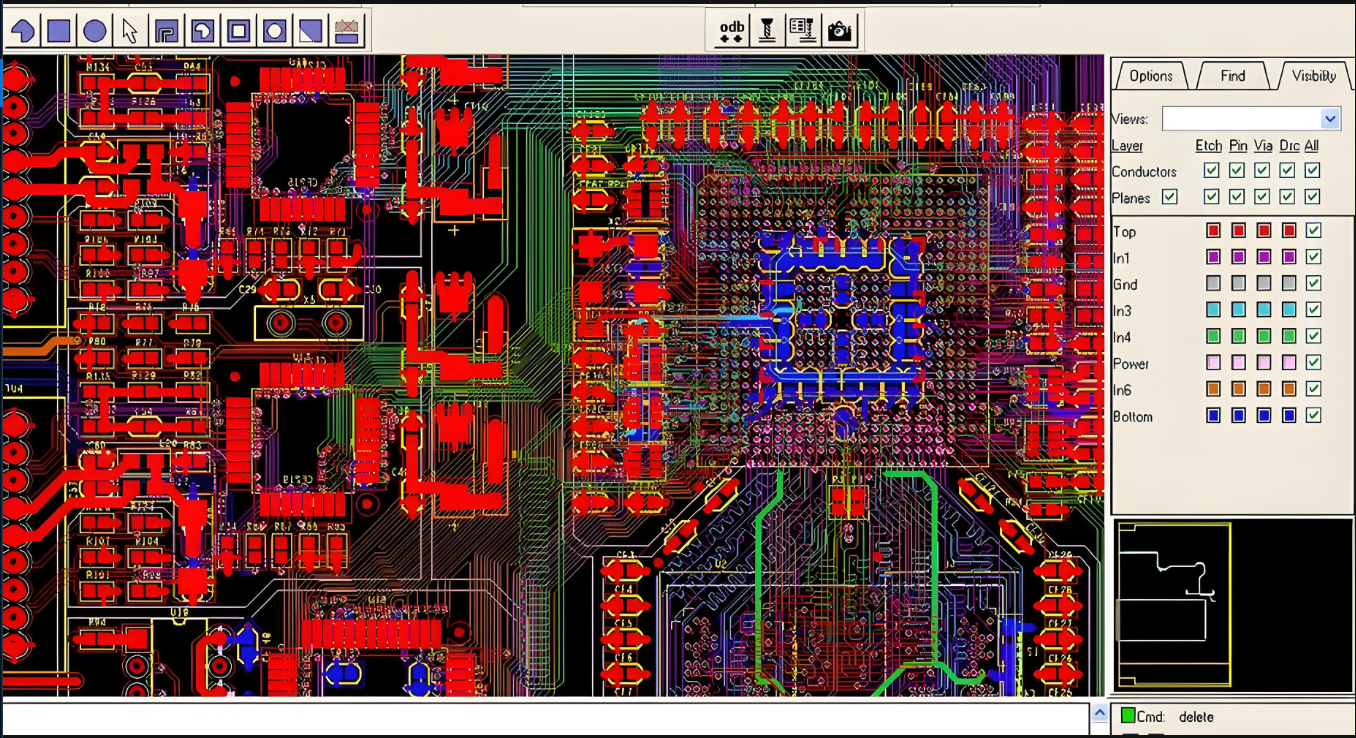Click the delete shape icon with red X
This screenshot has width=1356, height=738.
click(346, 31)
